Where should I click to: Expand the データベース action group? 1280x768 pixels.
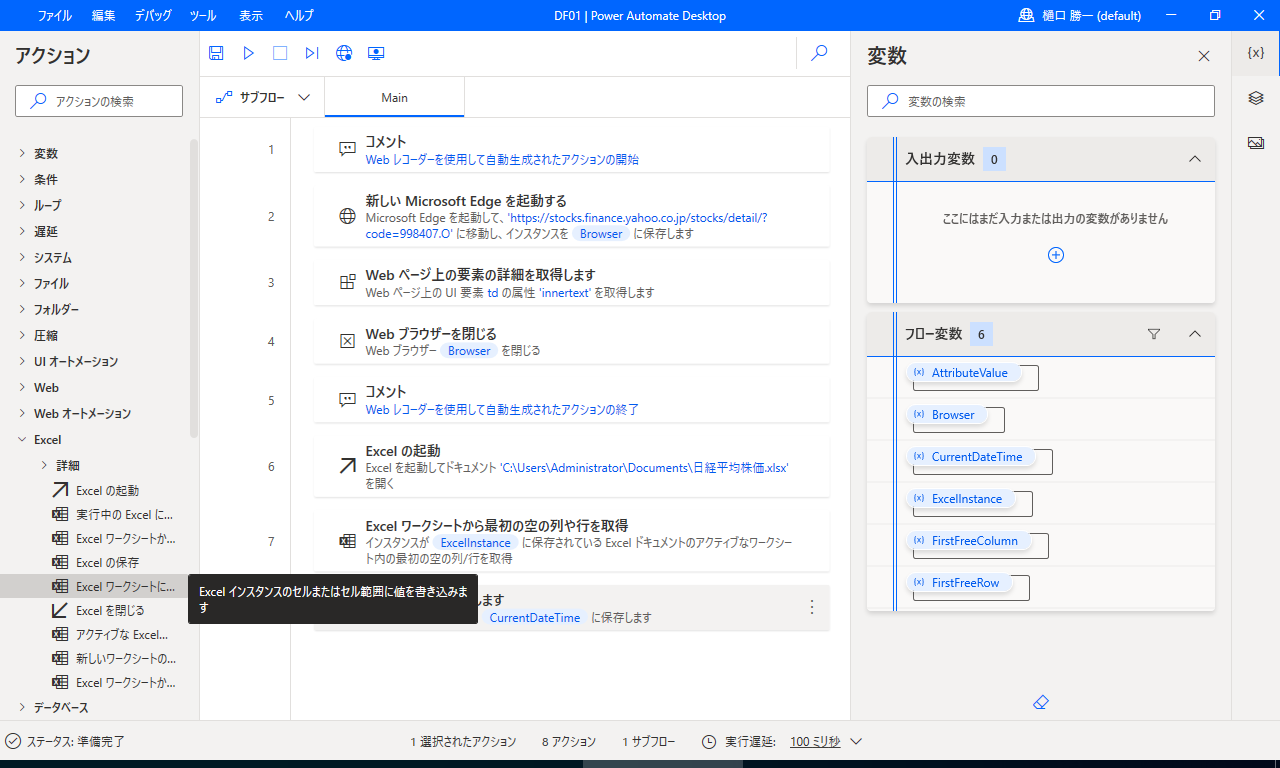point(22,707)
